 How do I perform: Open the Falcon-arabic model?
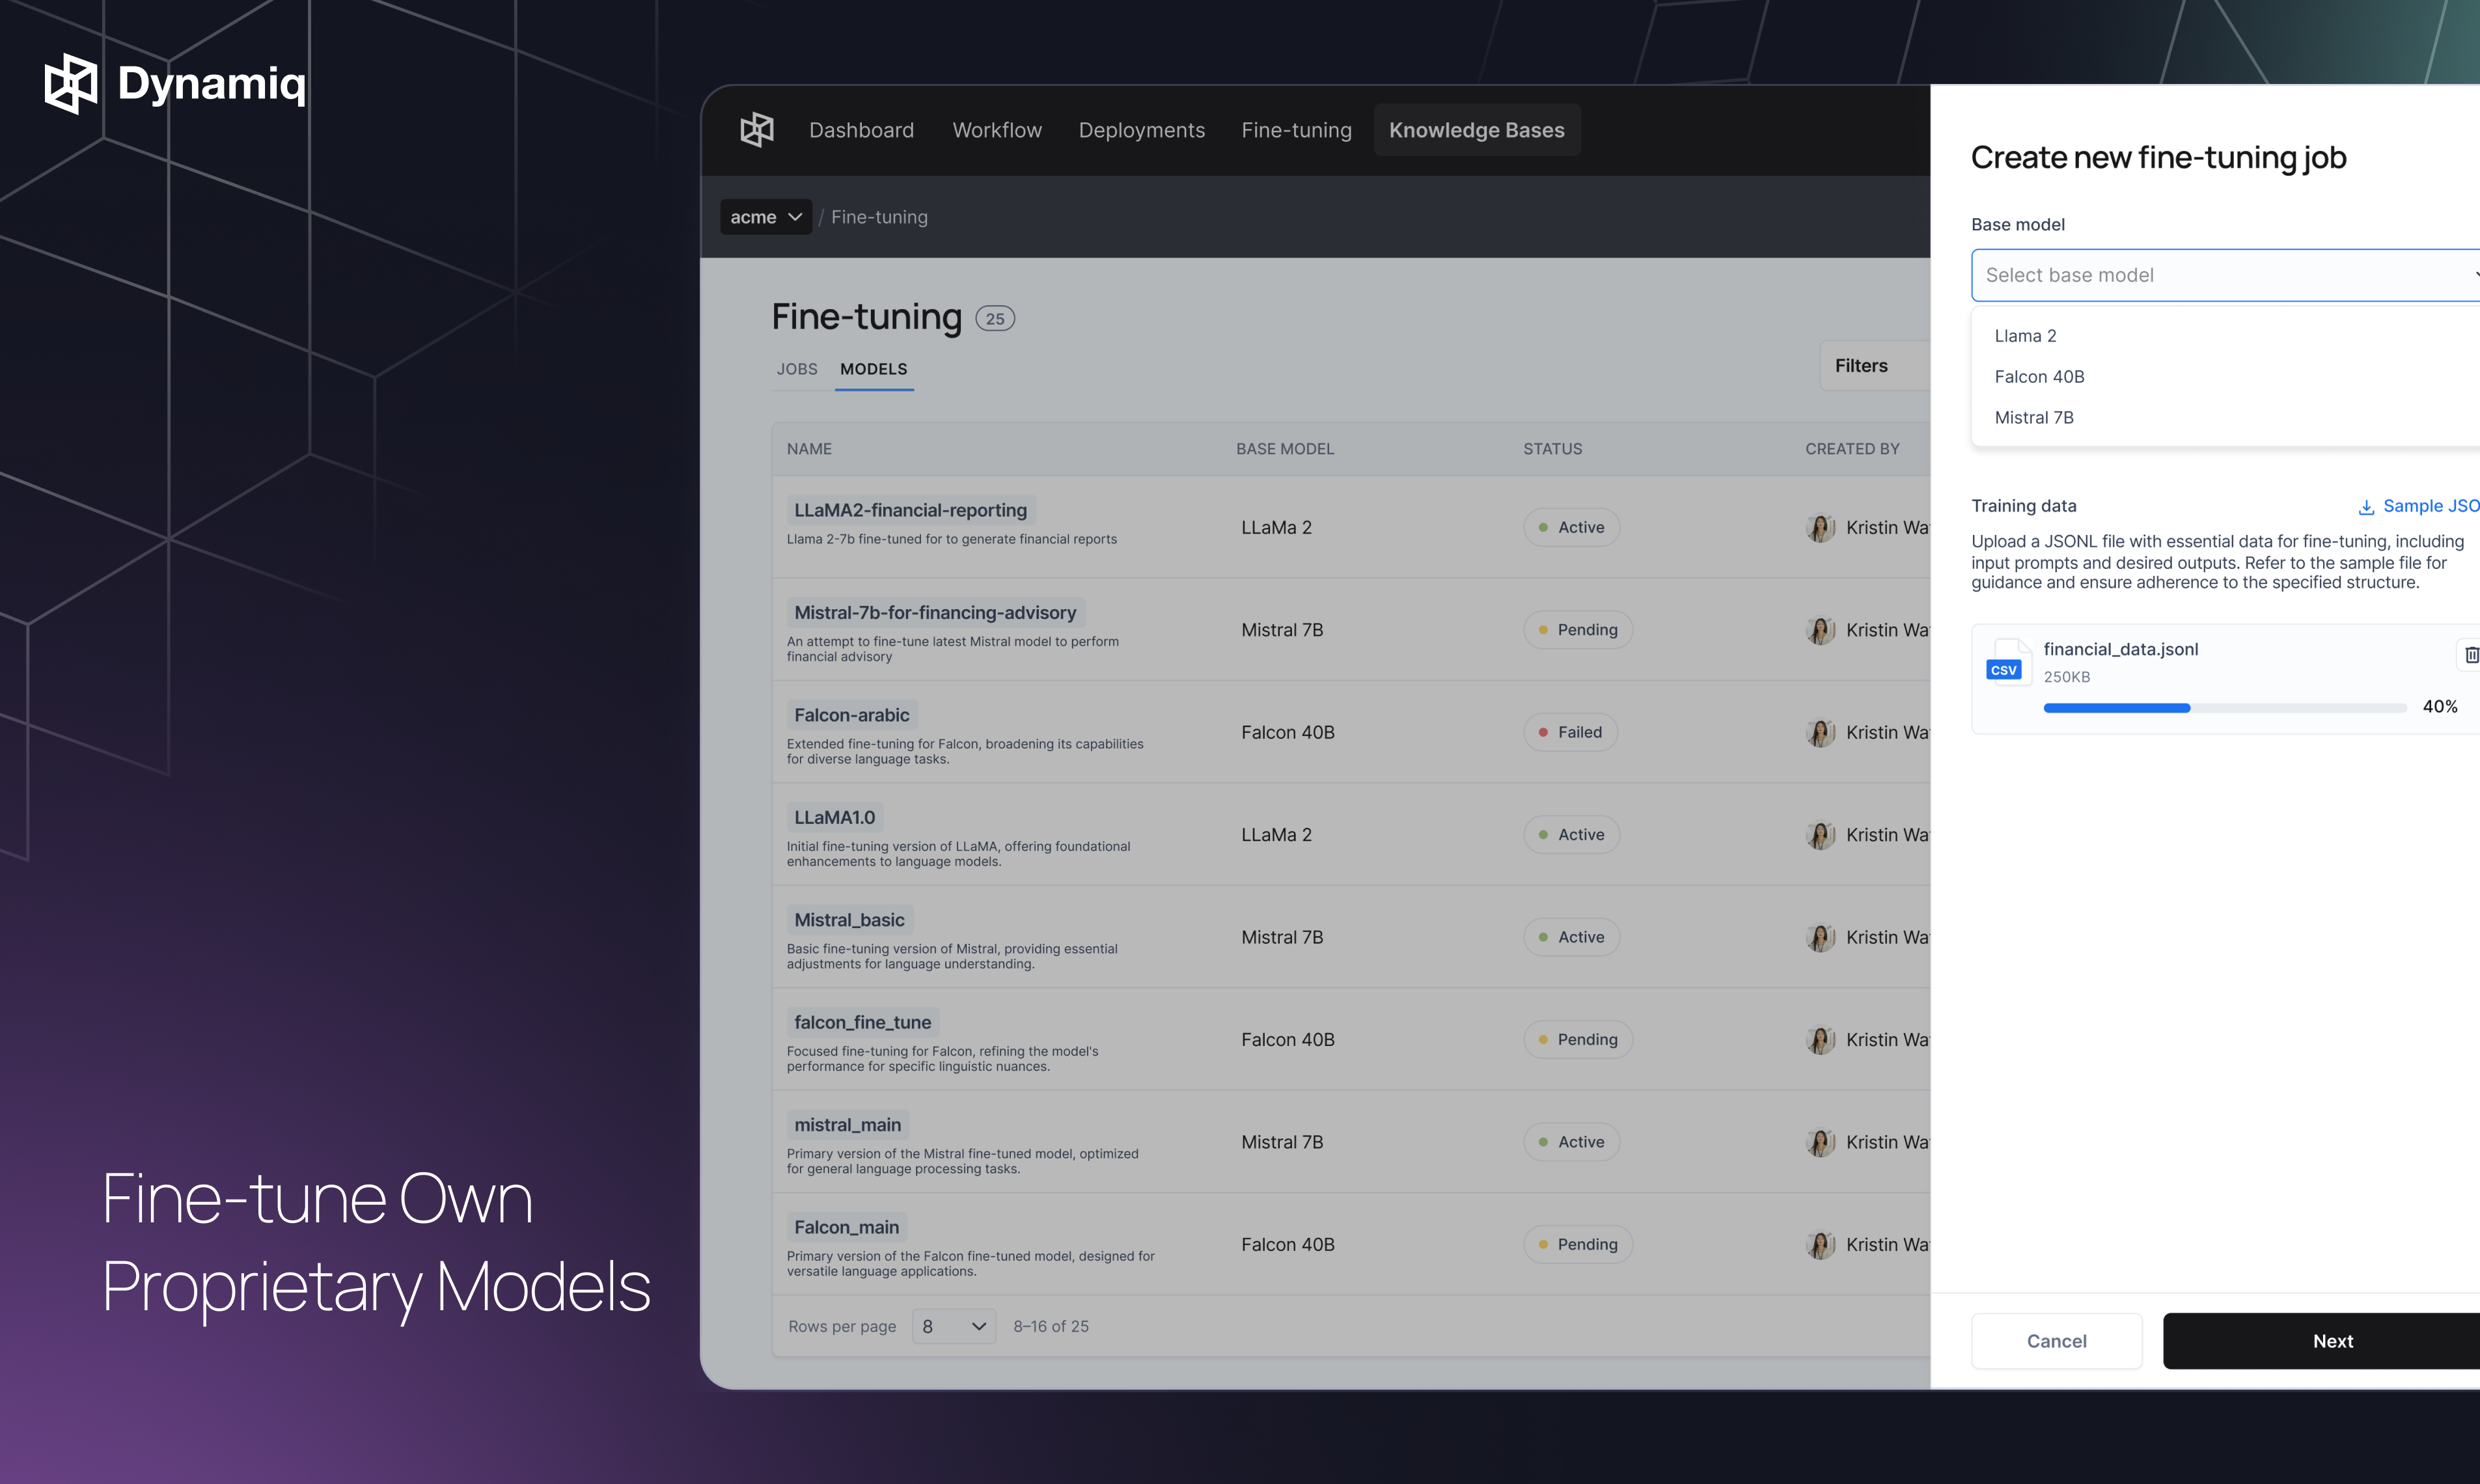[852, 715]
